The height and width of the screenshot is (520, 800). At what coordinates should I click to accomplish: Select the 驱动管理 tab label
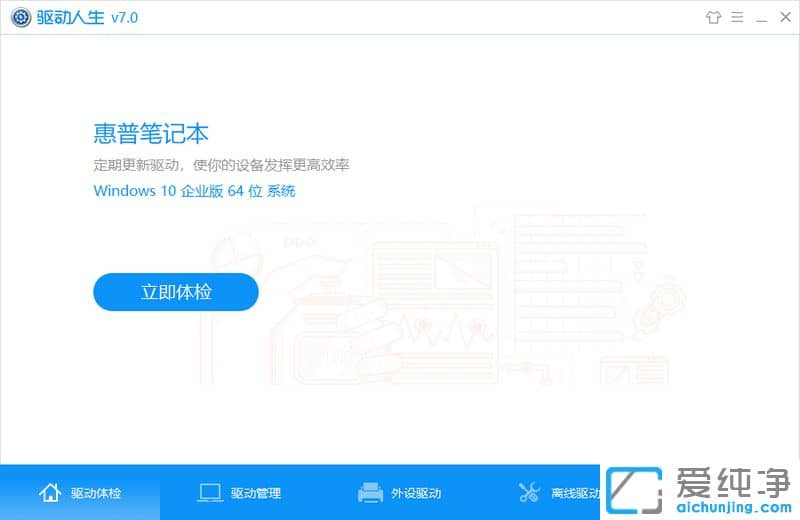(x=256, y=493)
